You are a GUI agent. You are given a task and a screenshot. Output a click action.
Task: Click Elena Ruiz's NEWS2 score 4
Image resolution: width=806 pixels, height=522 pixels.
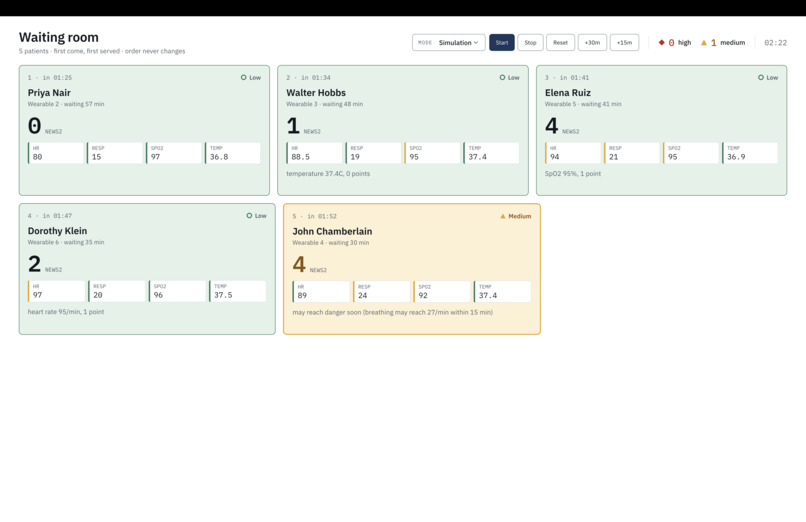coord(552,126)
